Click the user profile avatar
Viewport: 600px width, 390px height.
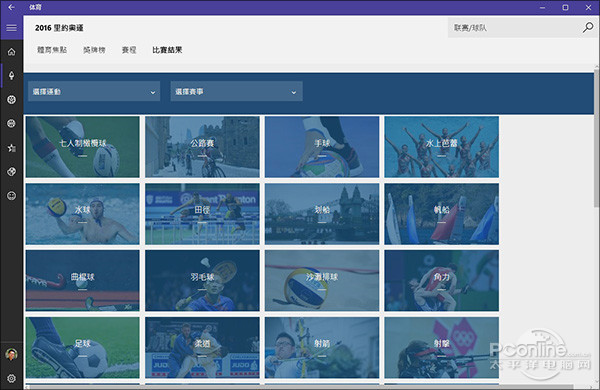[11, 354]
